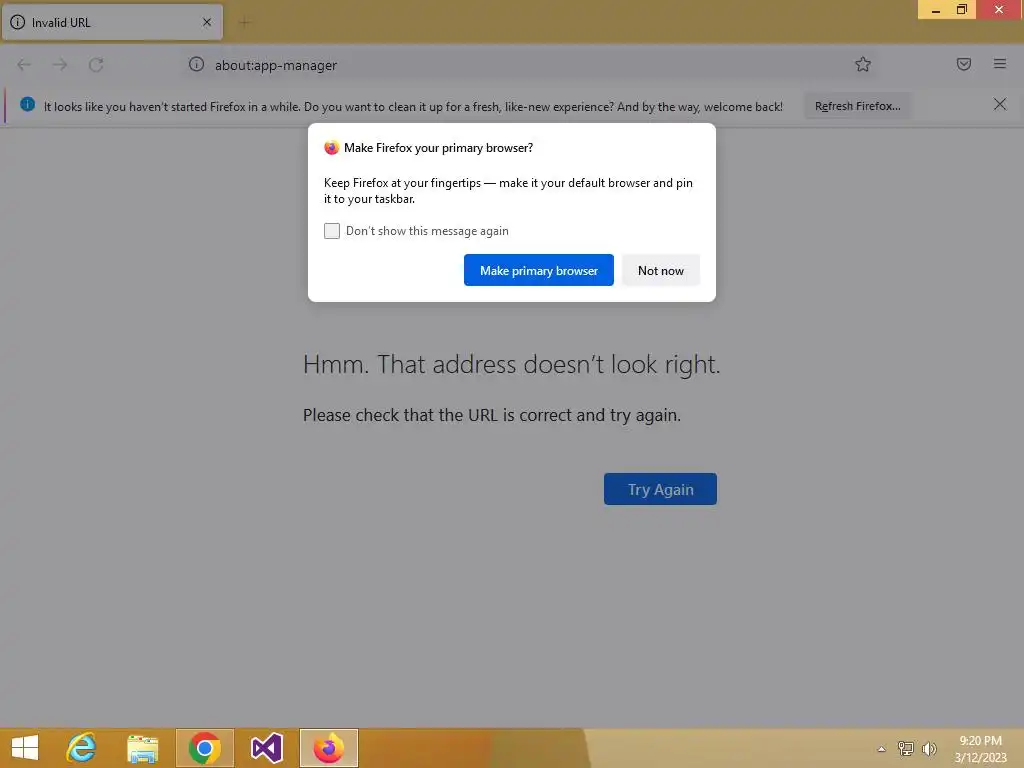Go forward using the forward arrow
The width and height of the screenshot is (1024, 768).
[60, 65]
